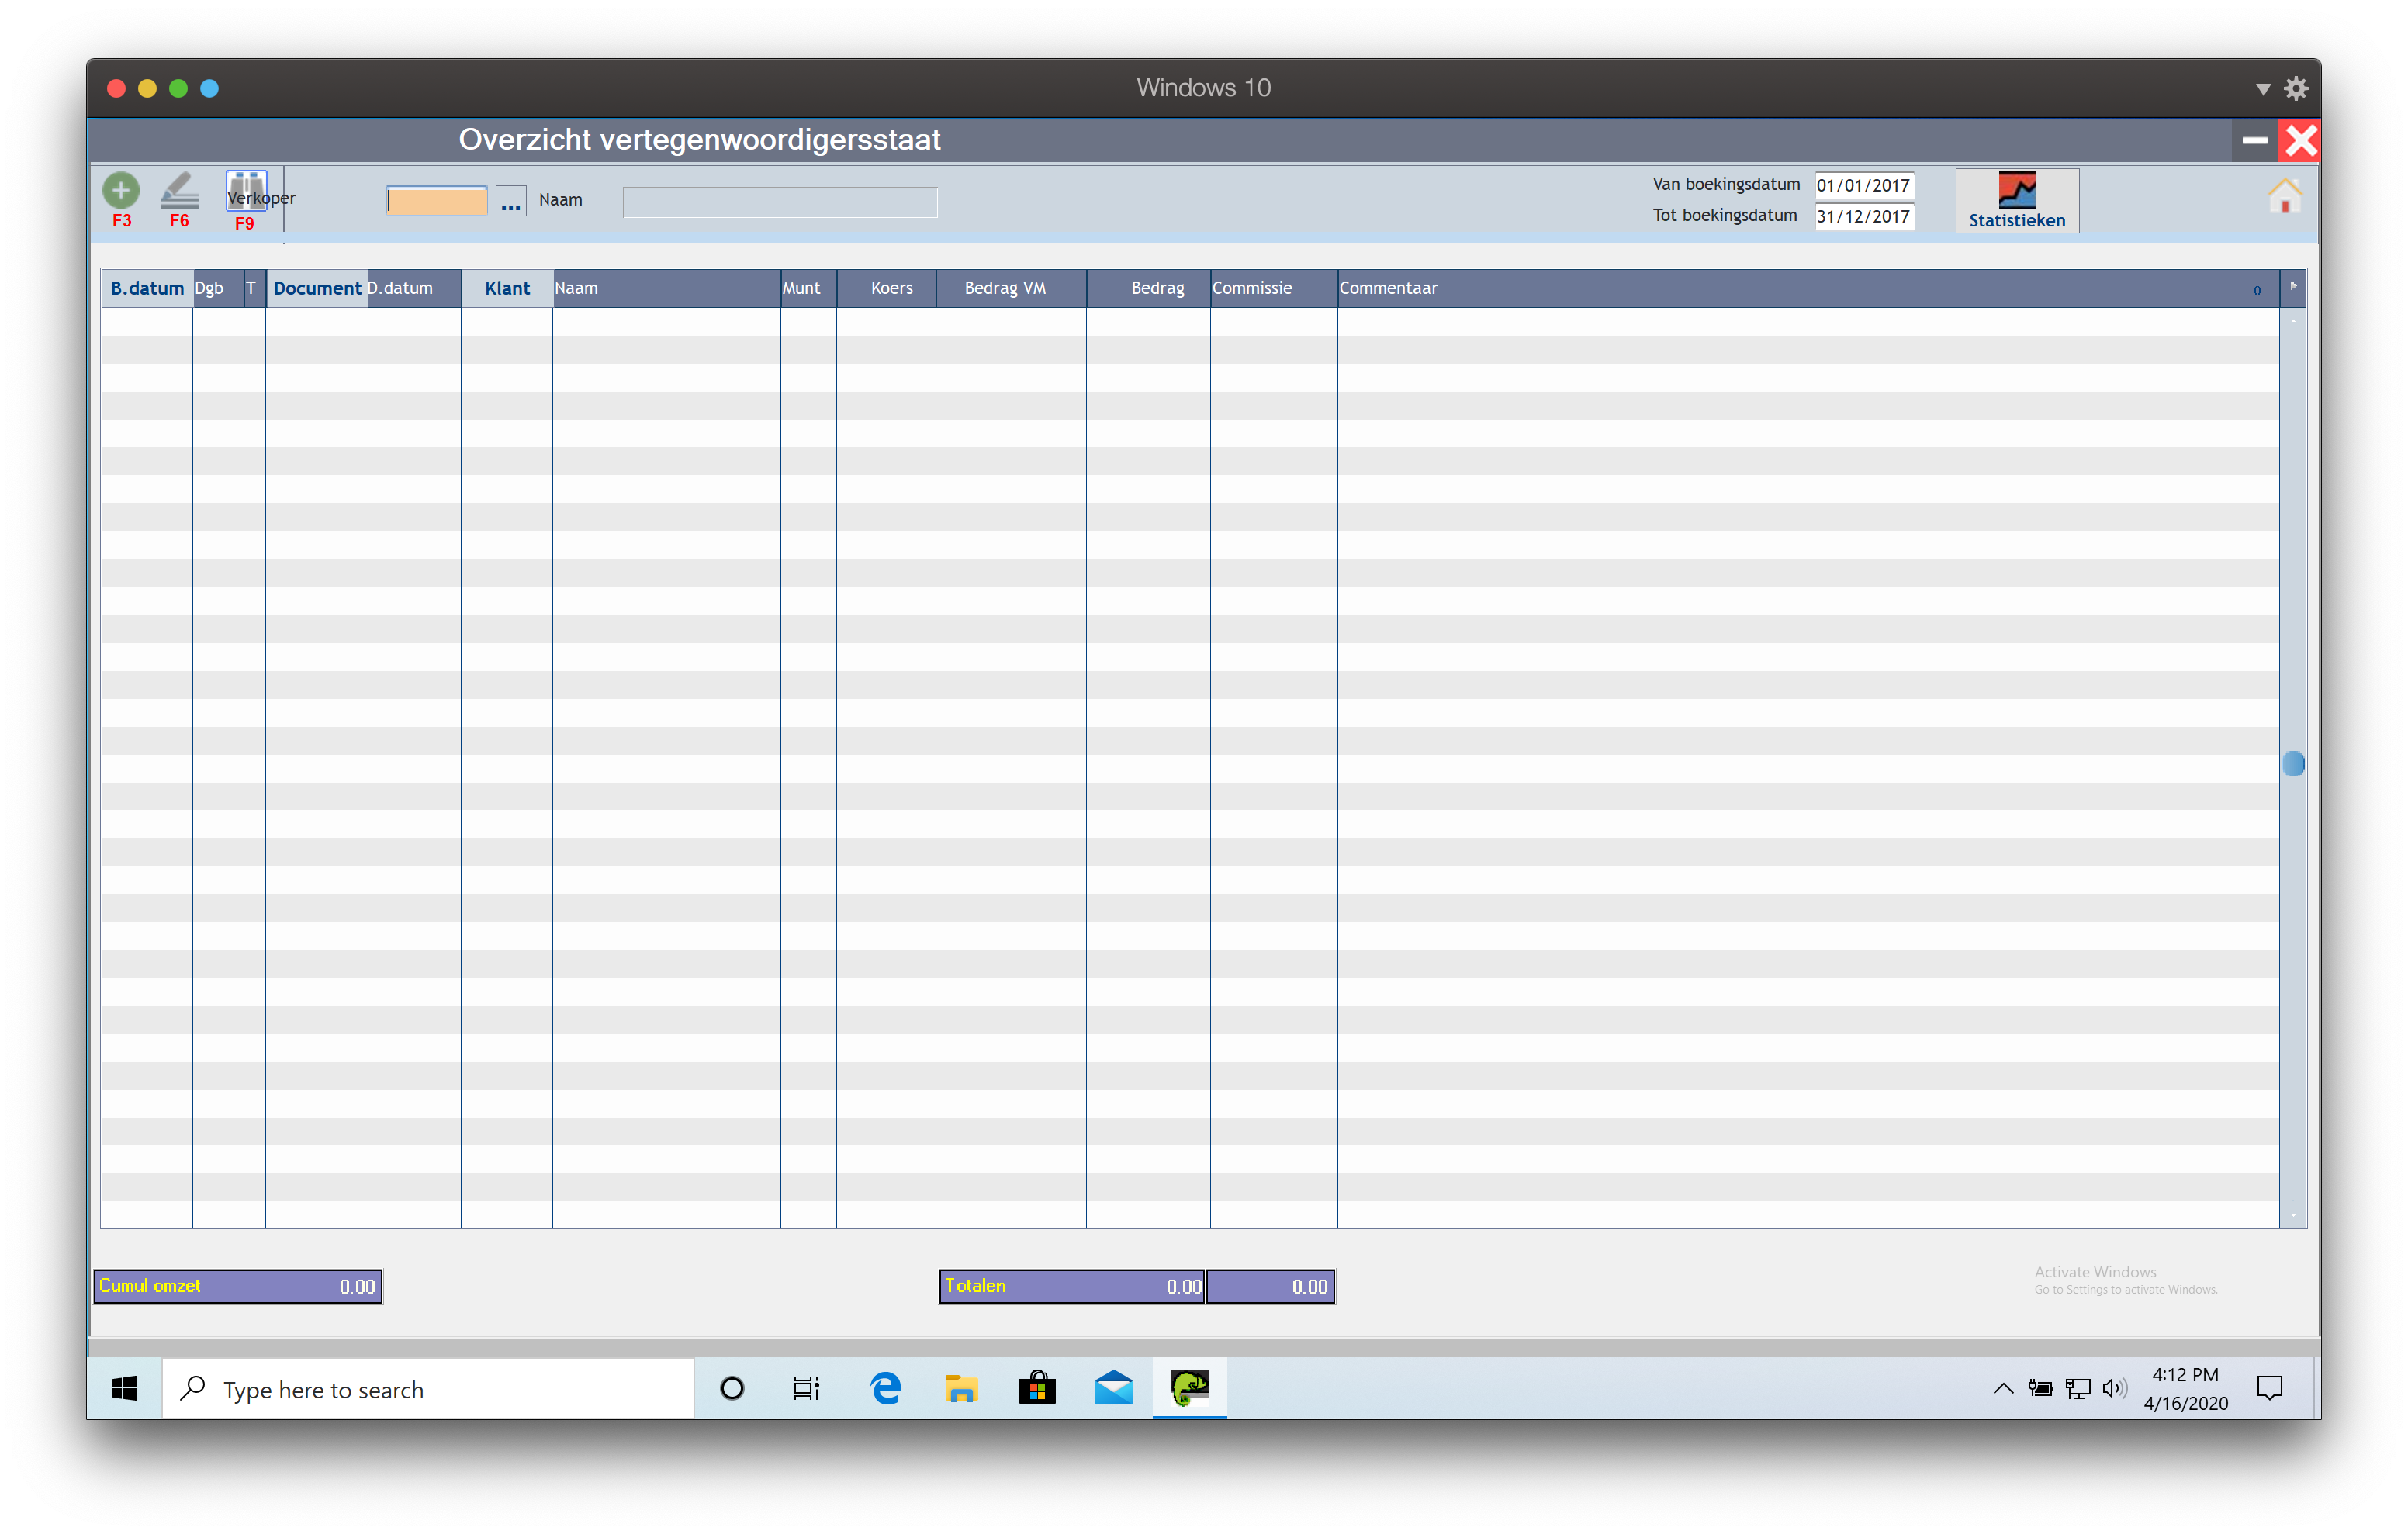Image resolution: width=2408 pixels, height=1534 pixels.
Task: Click the home house icon
Action: click(2284, 196)
